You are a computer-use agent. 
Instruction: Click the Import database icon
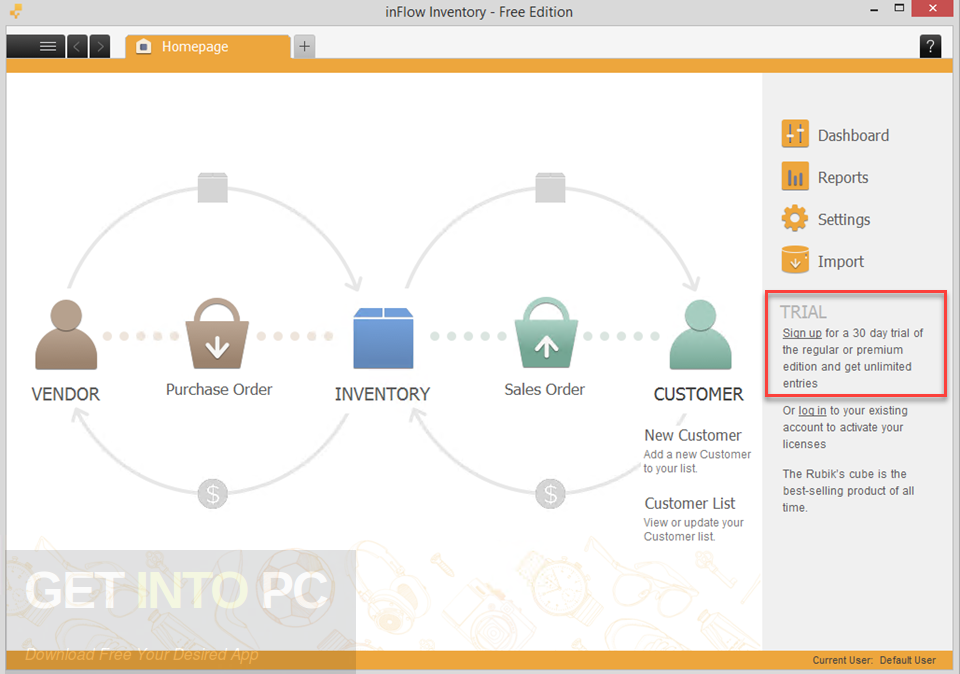(795, 260)
